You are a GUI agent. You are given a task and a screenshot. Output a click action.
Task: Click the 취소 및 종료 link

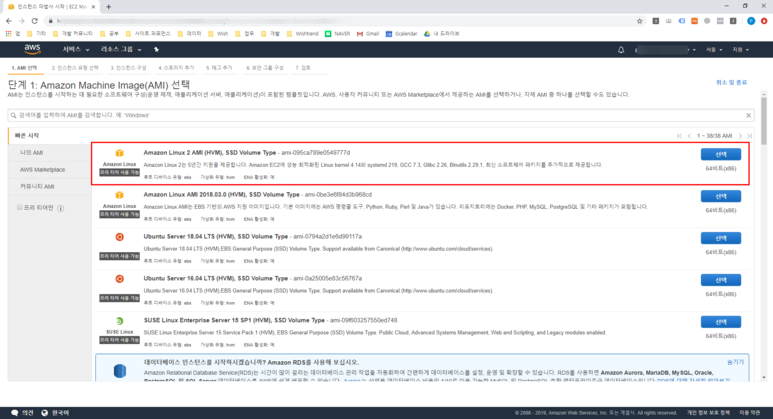click(731, 82)
